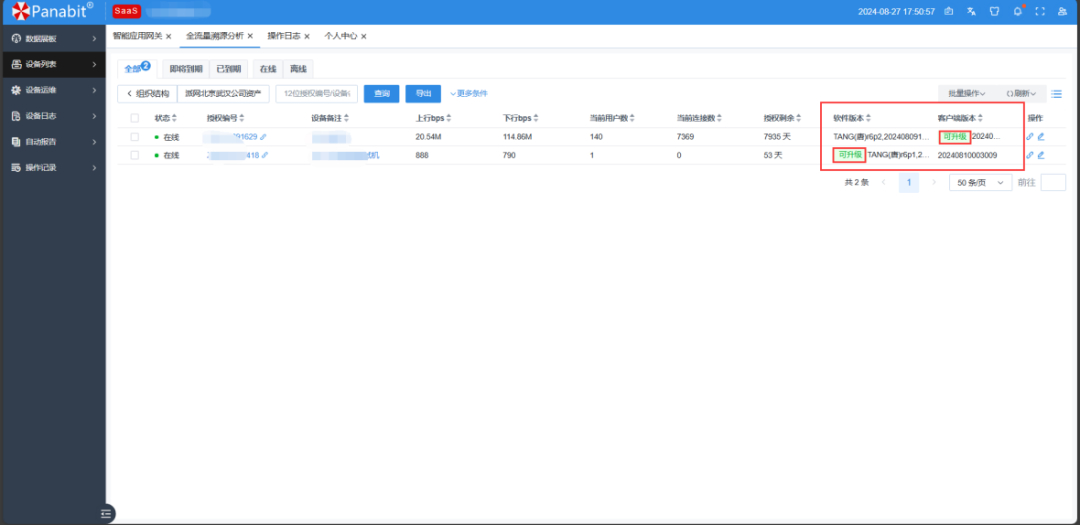The width and height of the screenshot is (1080, 525).
Task: Select the 已到期 filter tab
Action: click(228, 69)
